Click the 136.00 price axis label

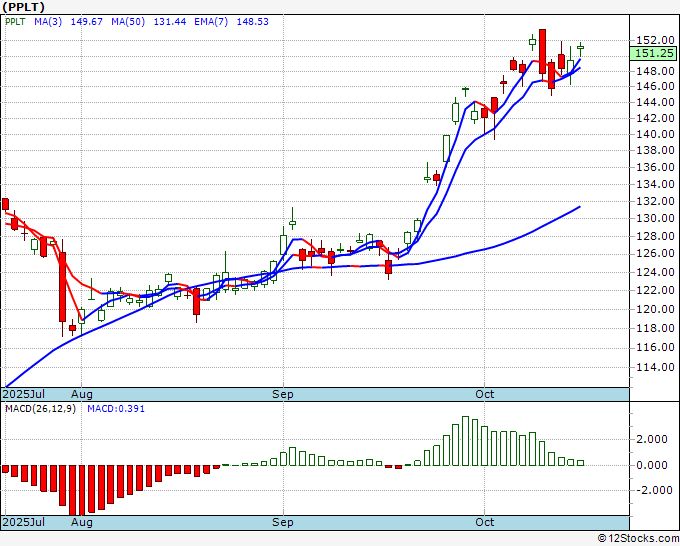click(x=655, y=167)
